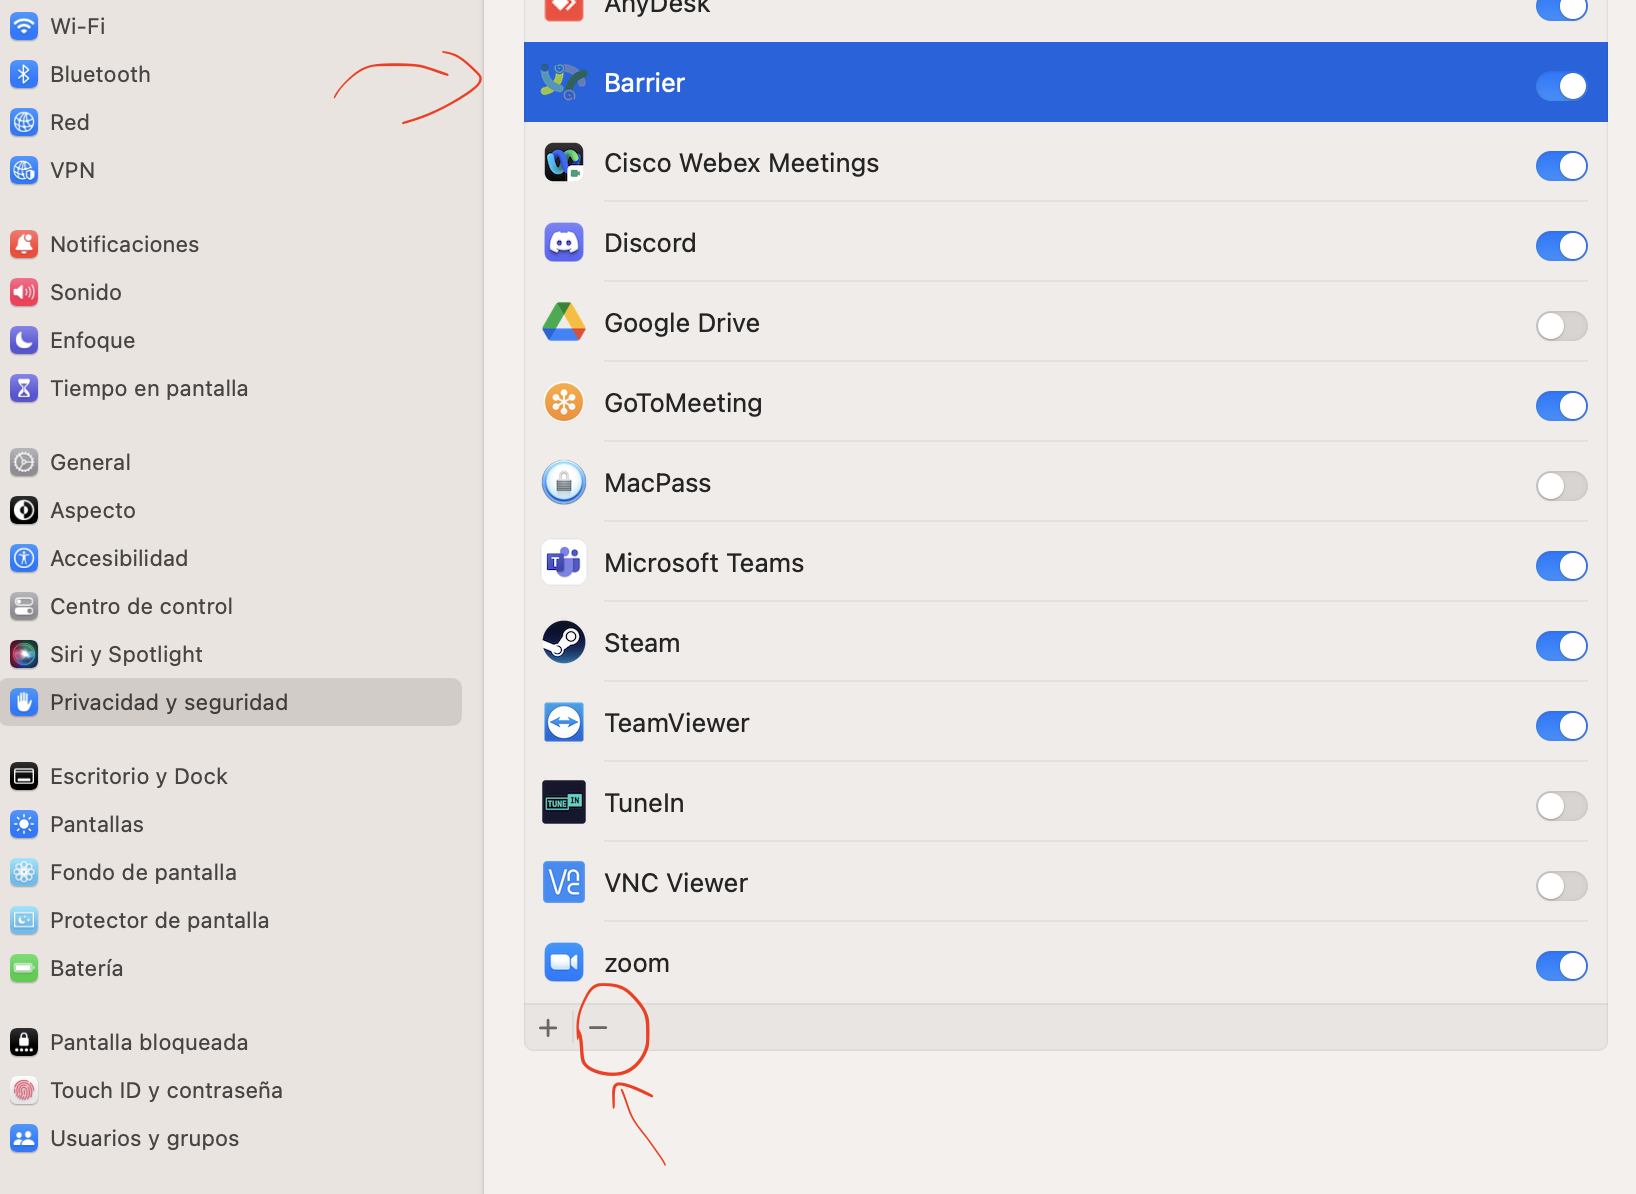Screen dimensions: 1636x1194
Task: Click the Enfoque moon icon
Action: click(x=24, y=340)
